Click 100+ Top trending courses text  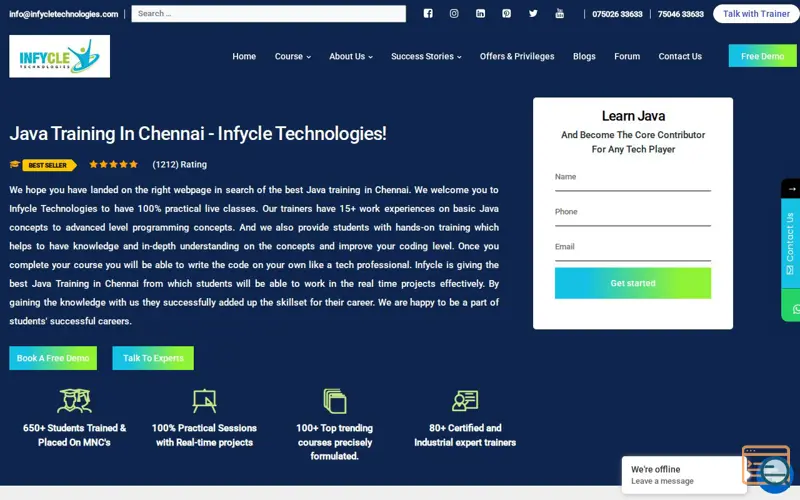335,442
